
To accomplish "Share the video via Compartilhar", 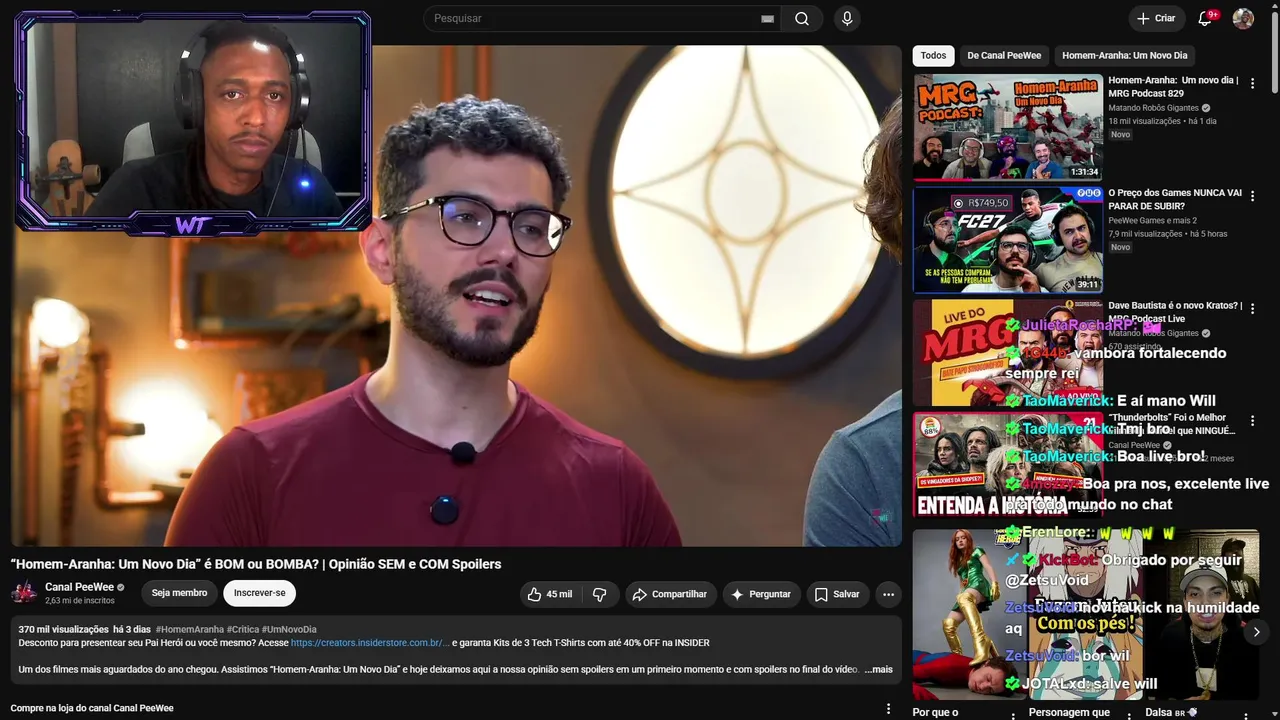I will (670, 594).
